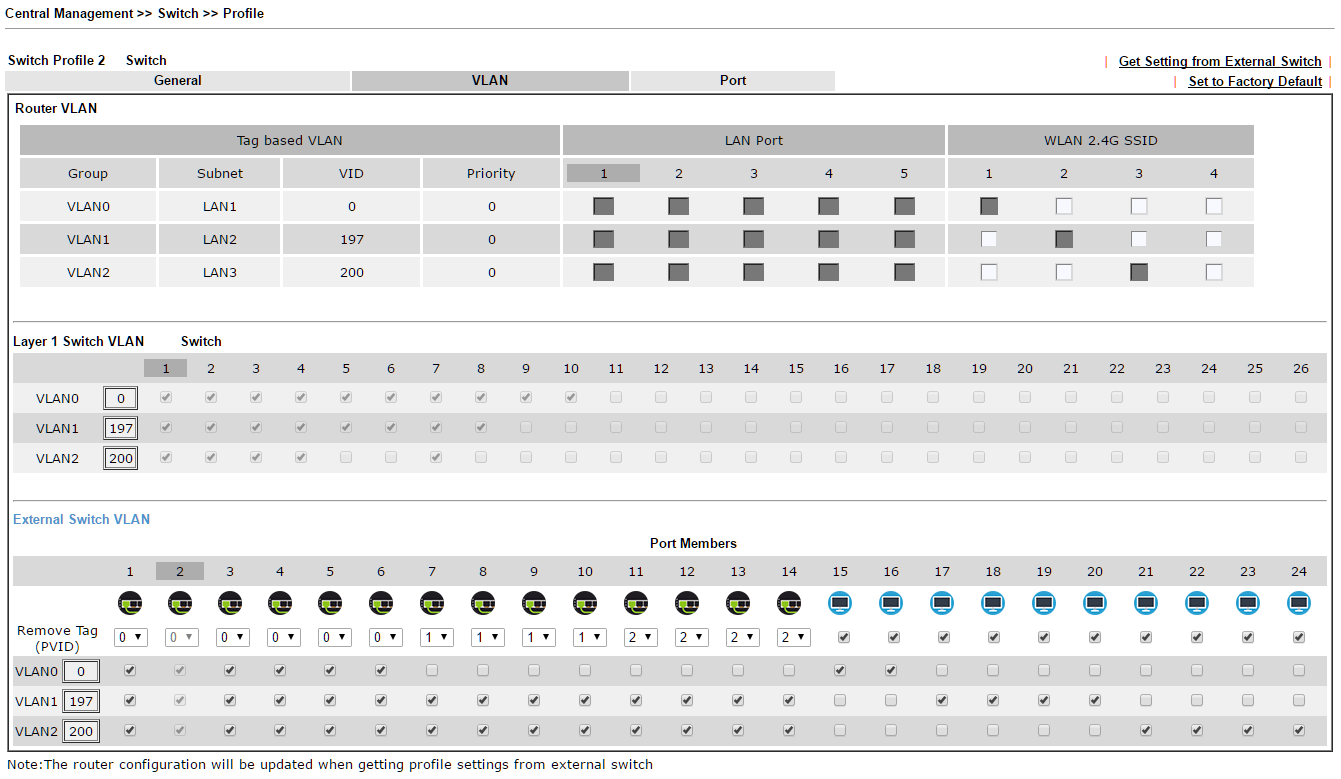The image size is (1341, 779).
Task: Toggle VLAN0 checkbox for external port 1
Action: (x=130, y=670)
